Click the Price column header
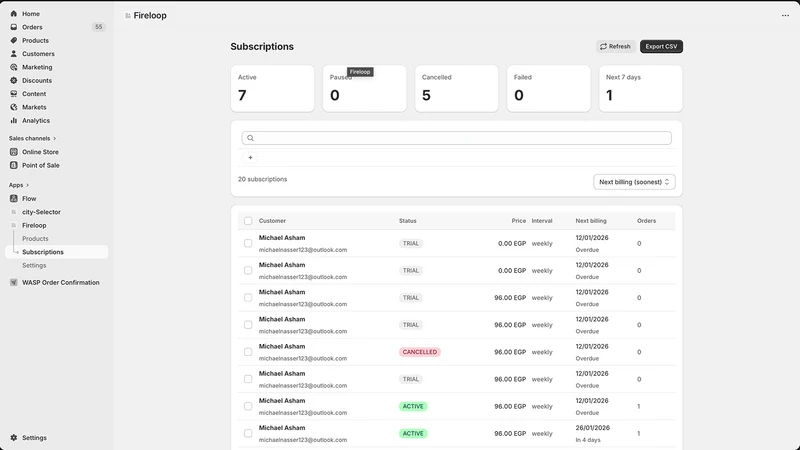Image resolution: width=800 pixels, height=450 pixels. [x=519, y=221]
